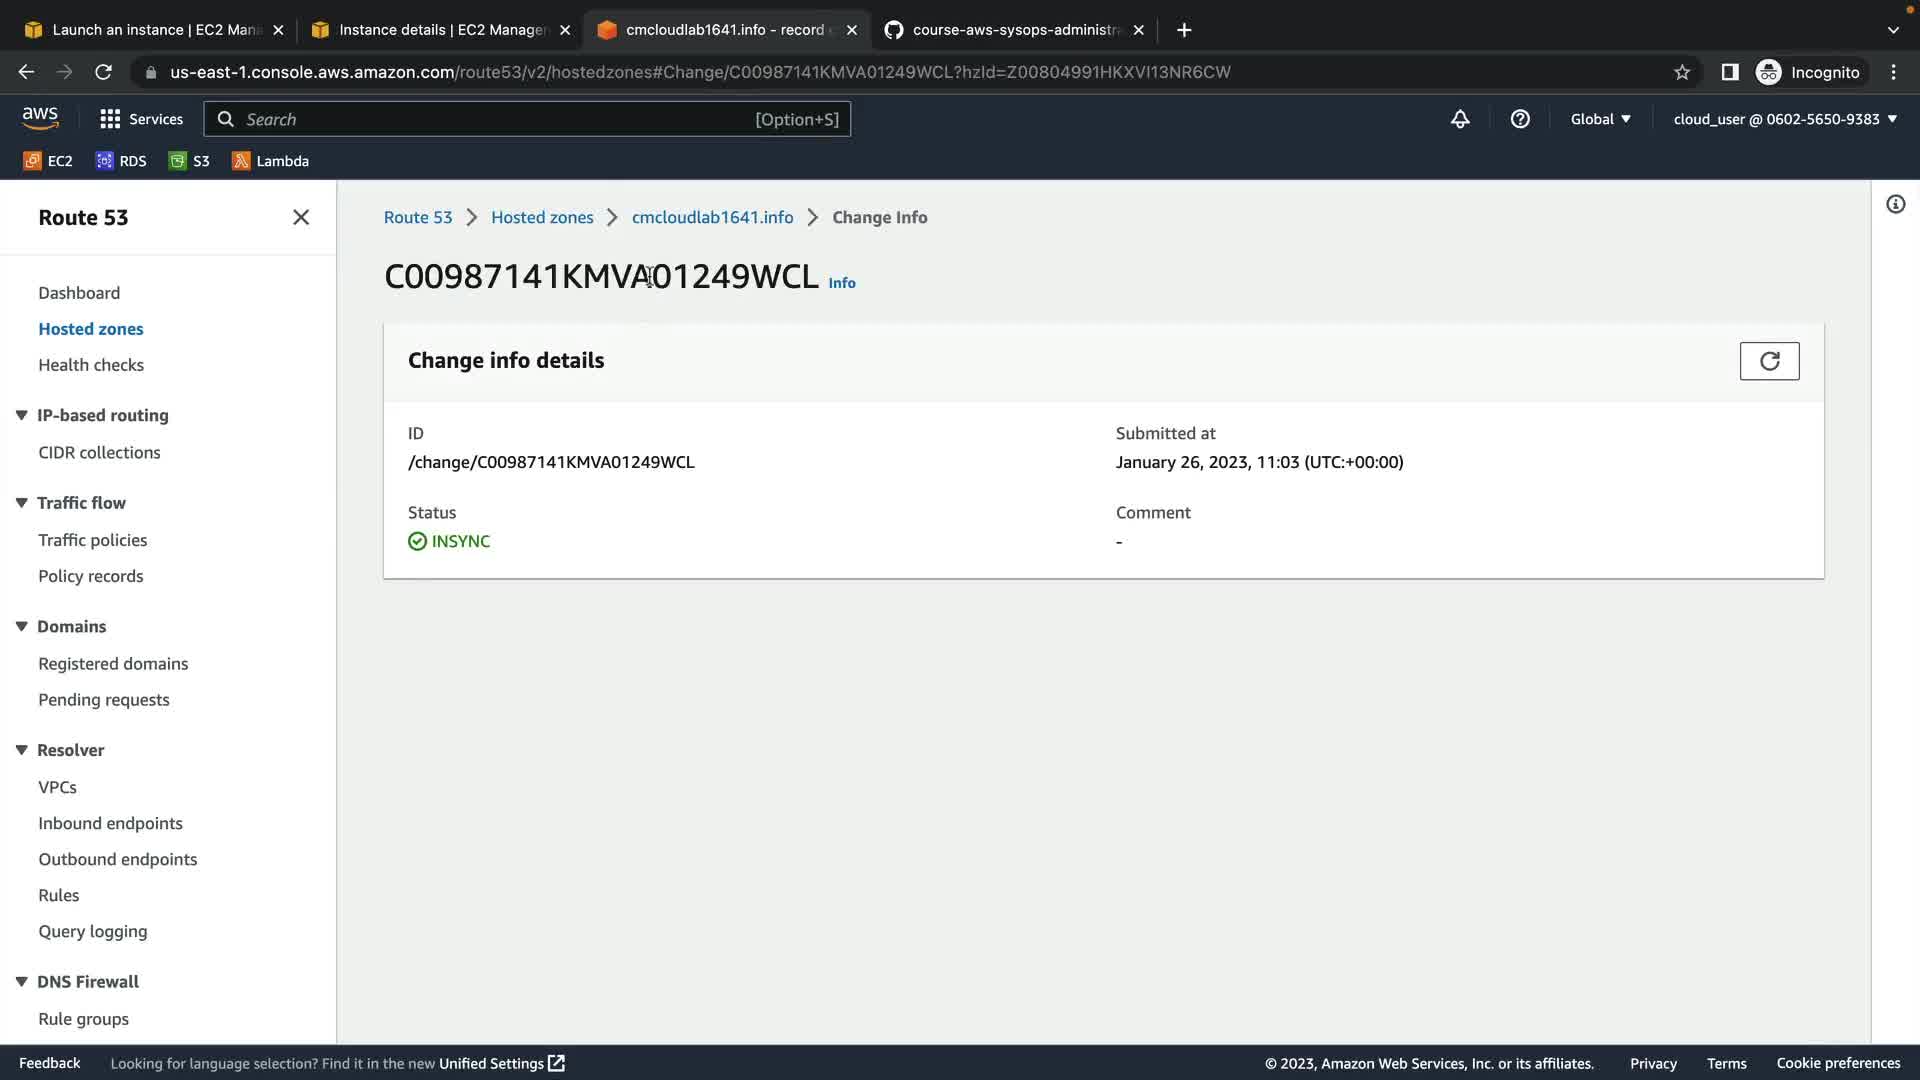Open the cloud_user account dropdown
Screen dimensions: 1920x1080
(1785, 119)
